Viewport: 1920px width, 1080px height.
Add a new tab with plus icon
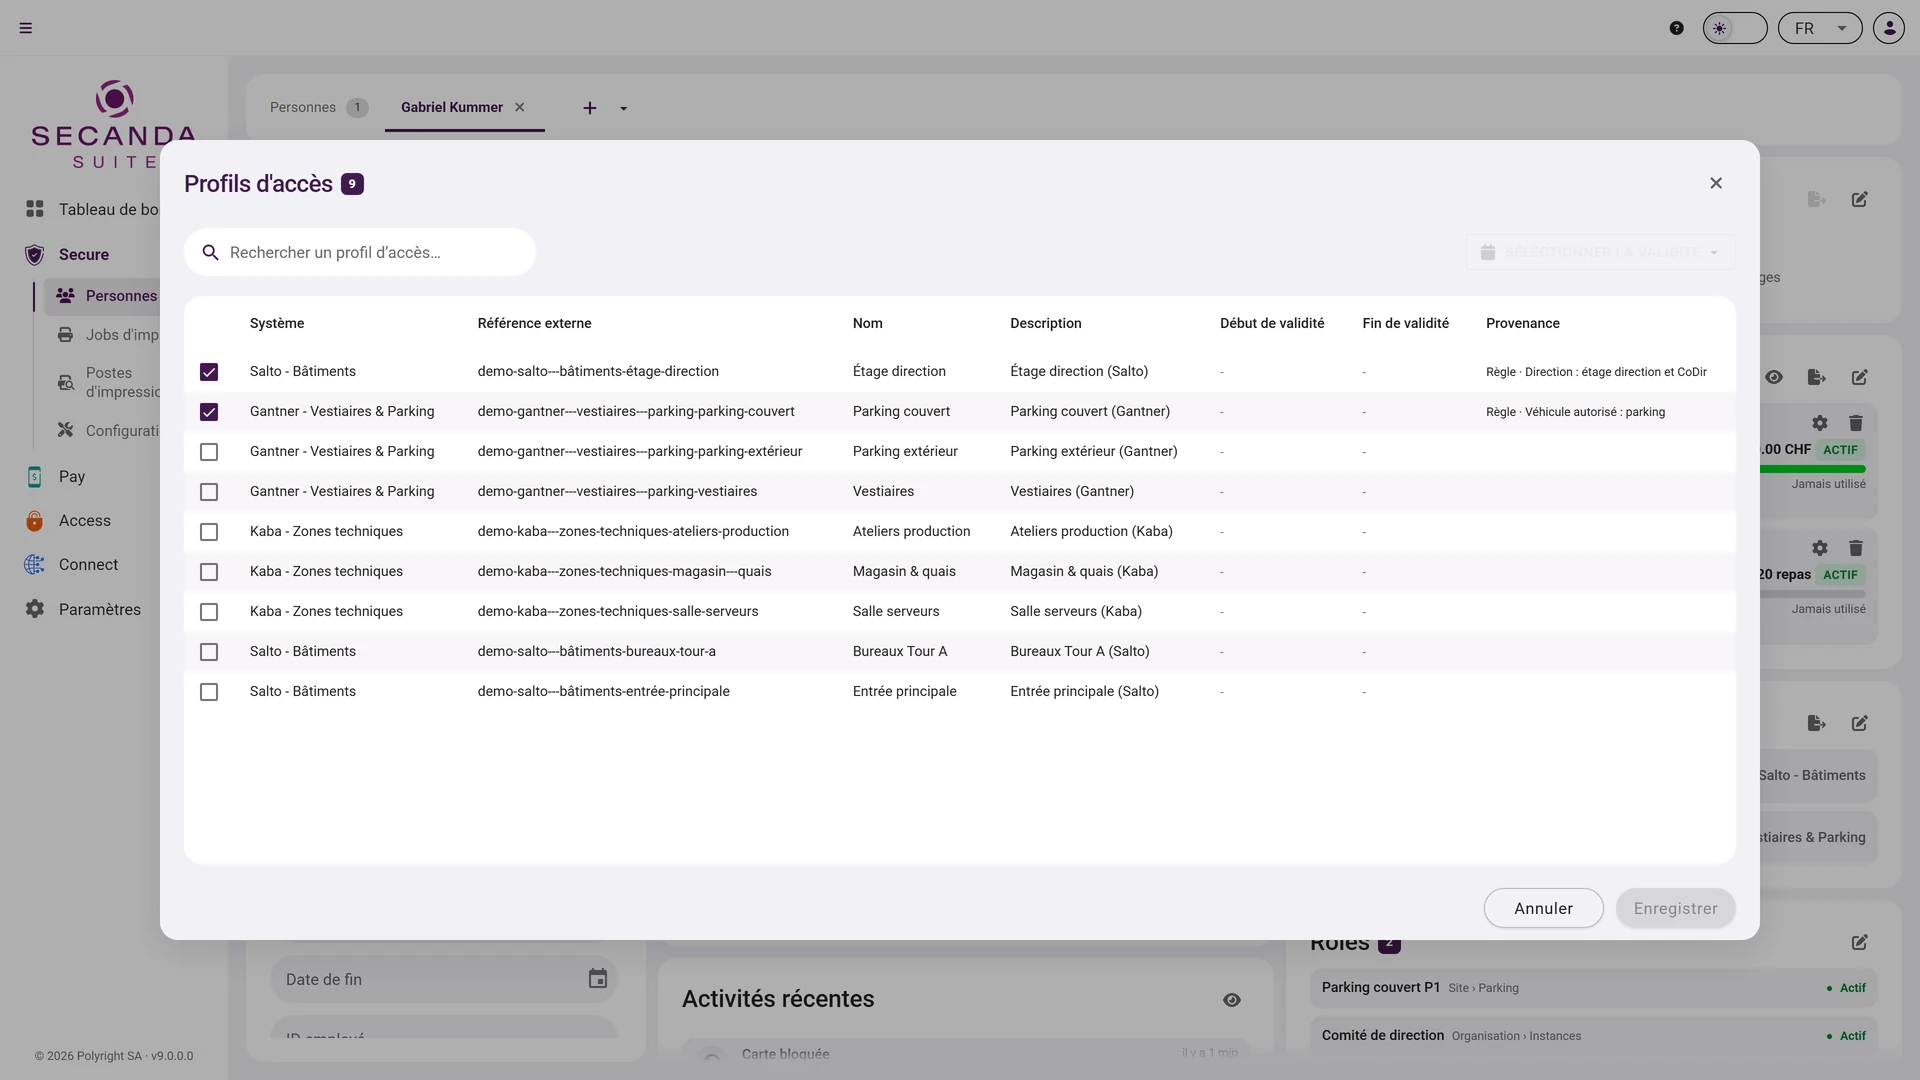(590, 108)
